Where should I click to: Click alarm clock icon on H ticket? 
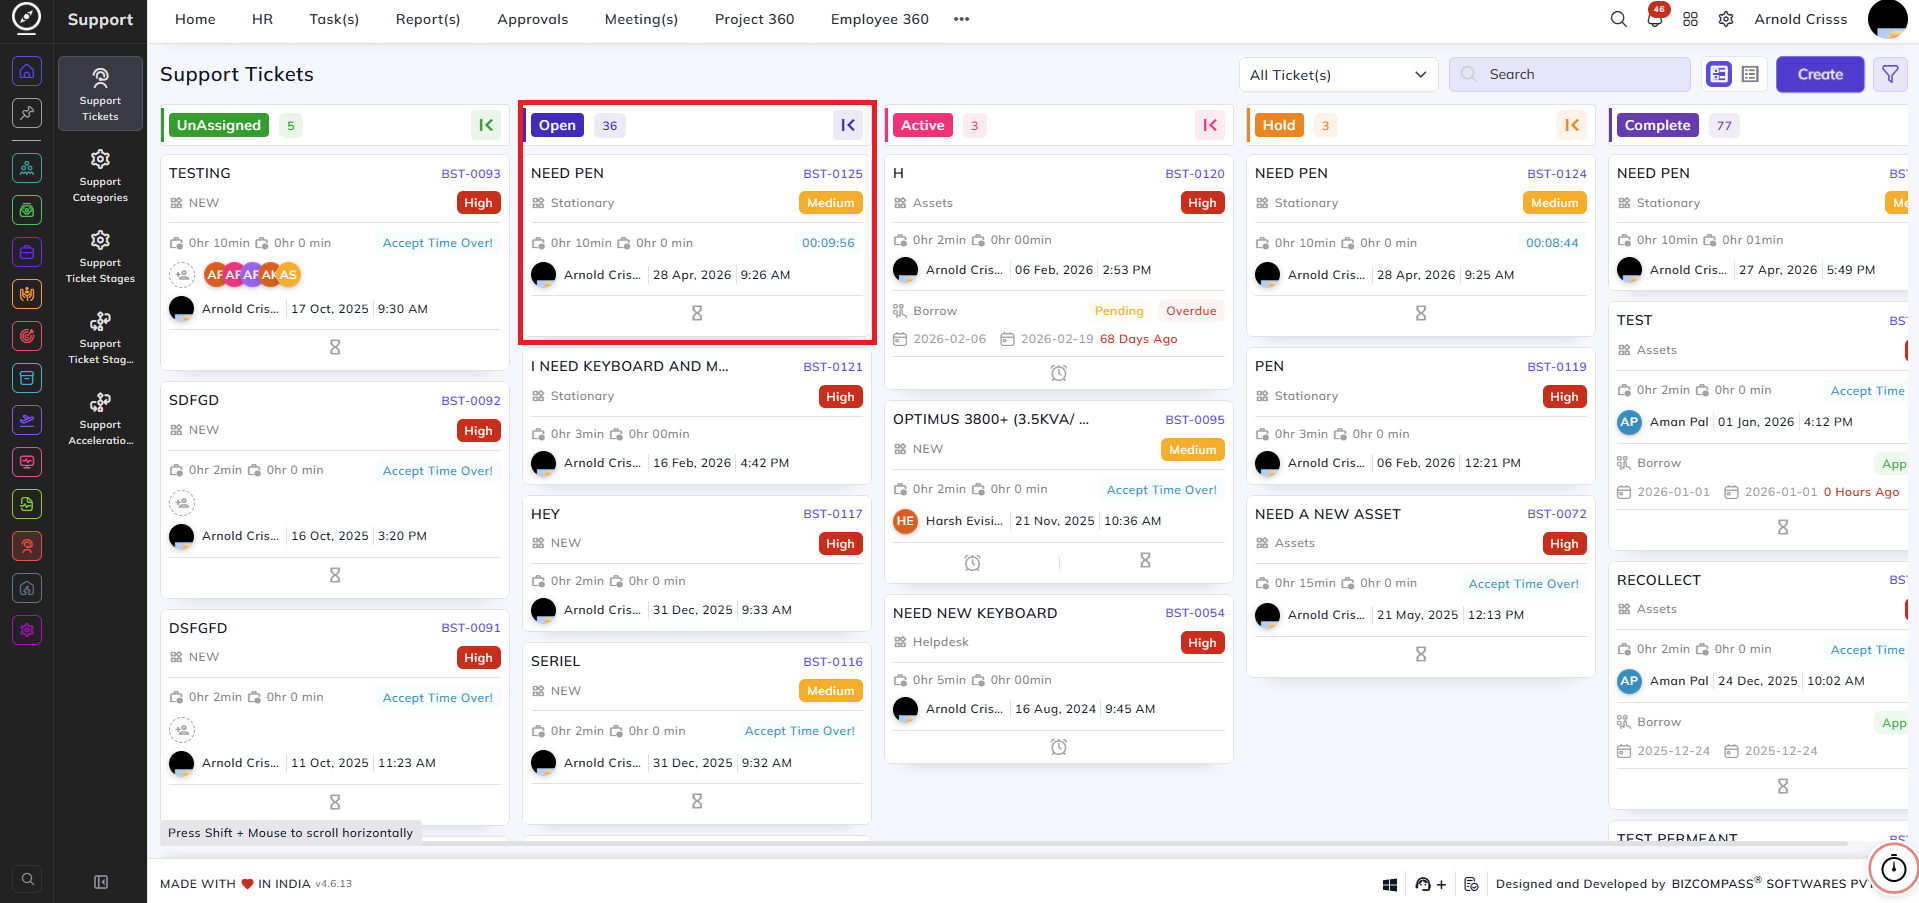pos(1059,373)
